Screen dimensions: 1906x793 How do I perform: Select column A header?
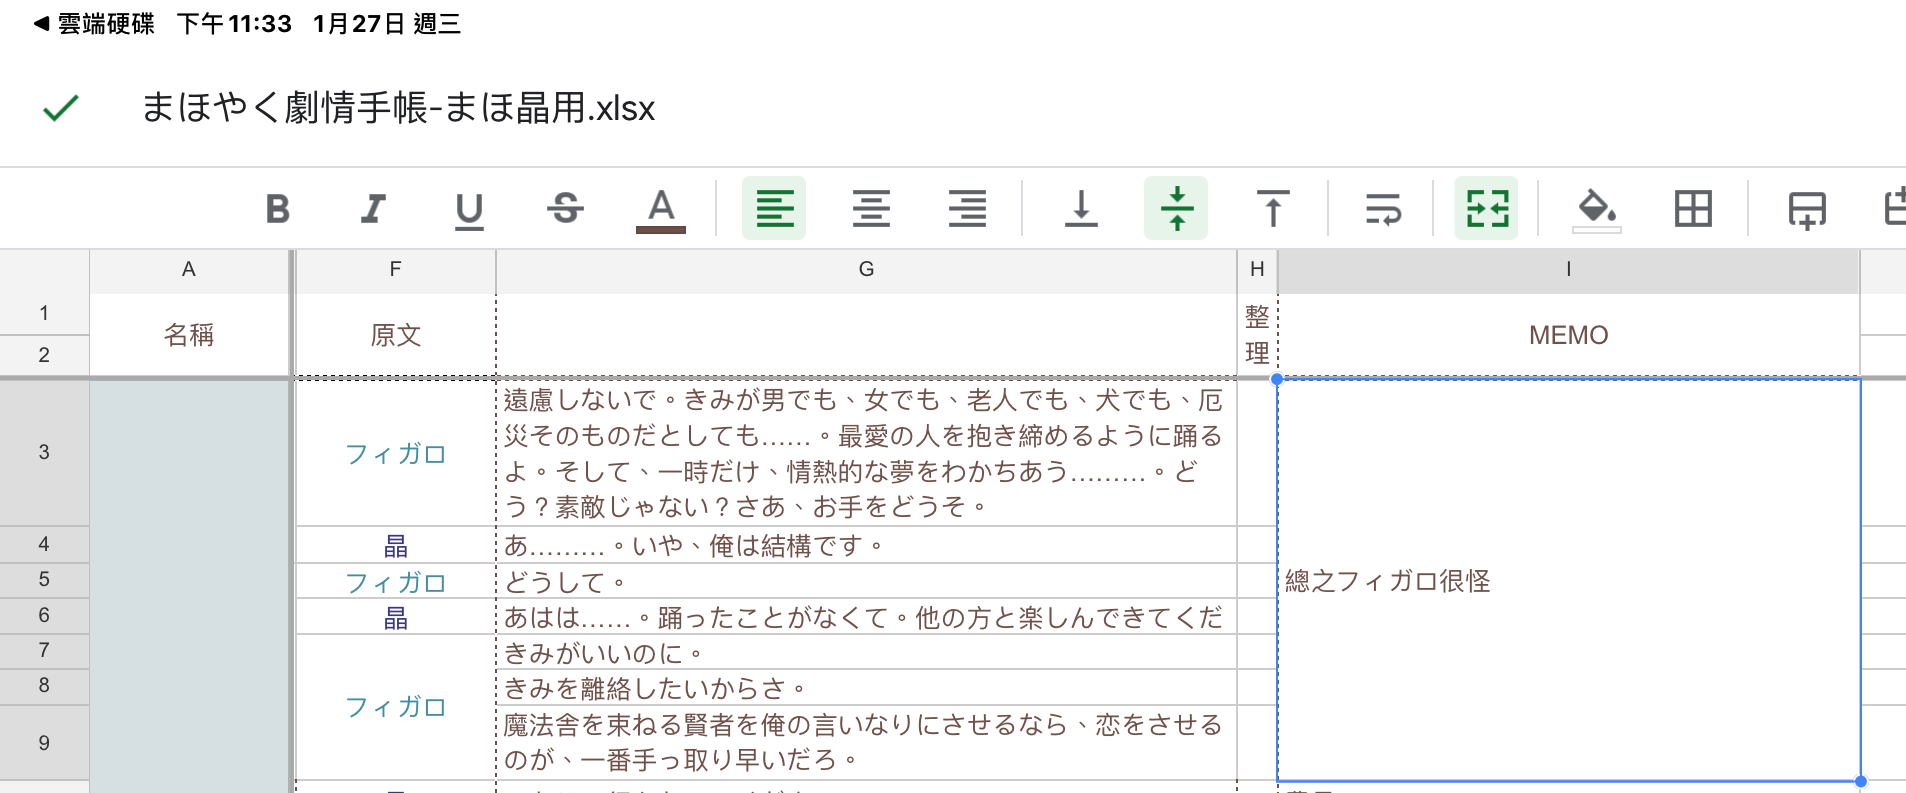[x=189, y=269]
